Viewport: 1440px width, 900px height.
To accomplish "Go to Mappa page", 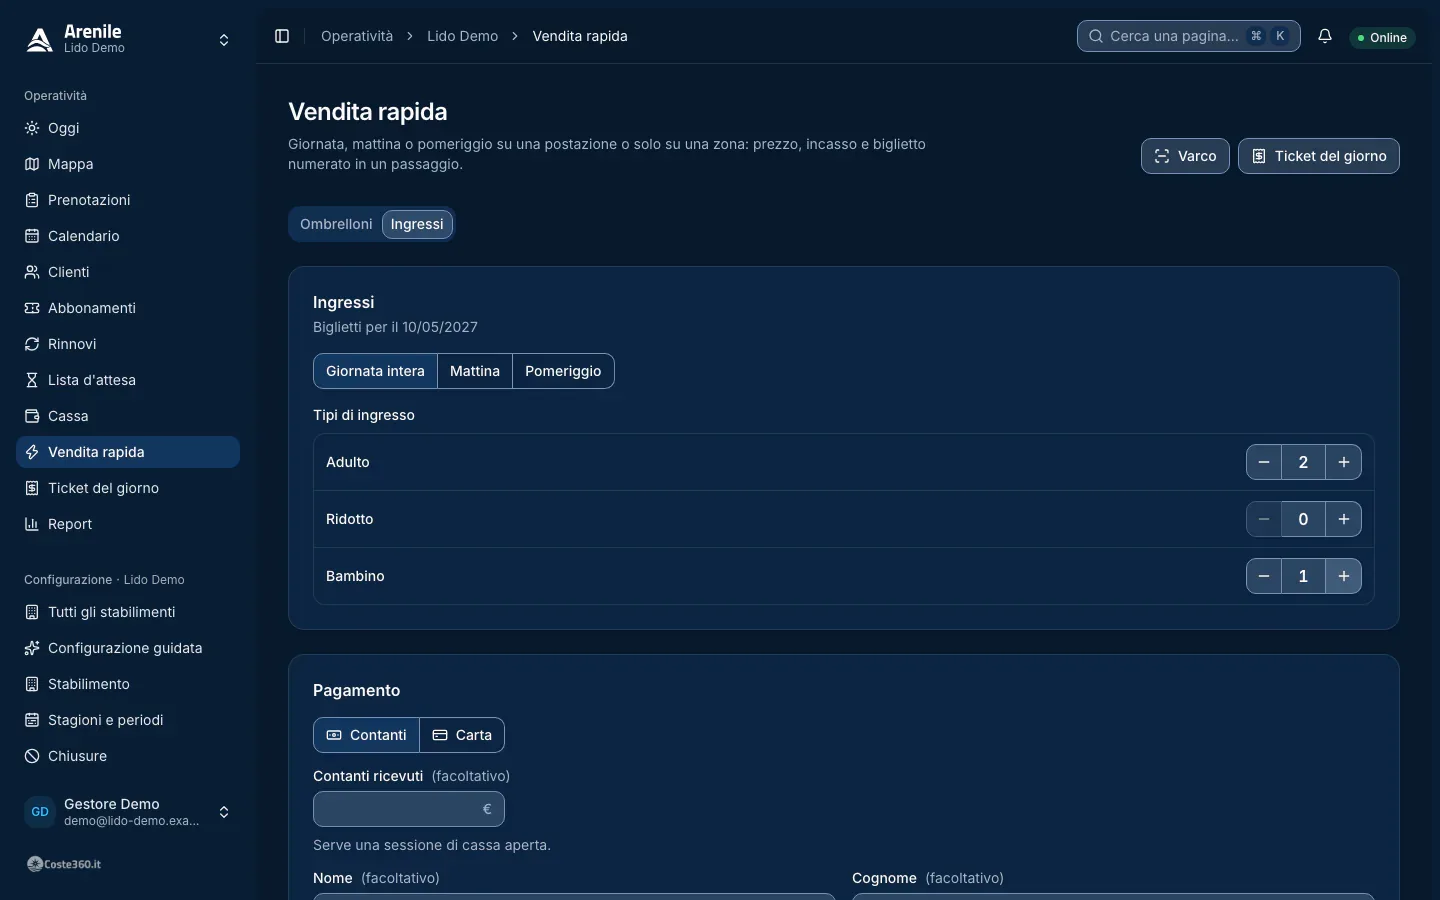I will [x=128, y=164].
